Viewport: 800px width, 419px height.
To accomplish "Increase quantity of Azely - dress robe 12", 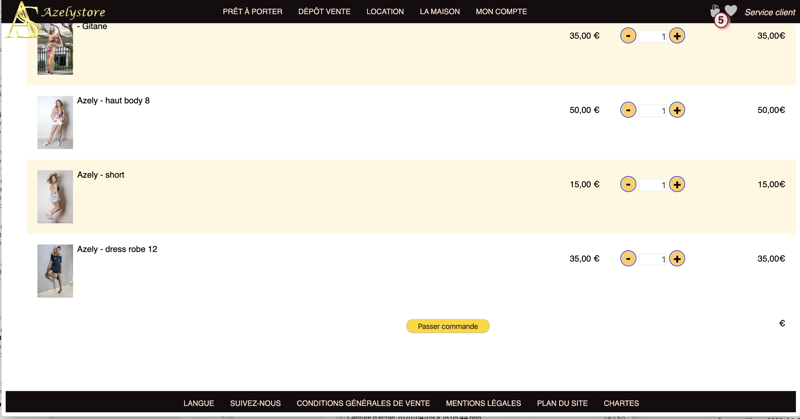I will (x=677, y=259).
